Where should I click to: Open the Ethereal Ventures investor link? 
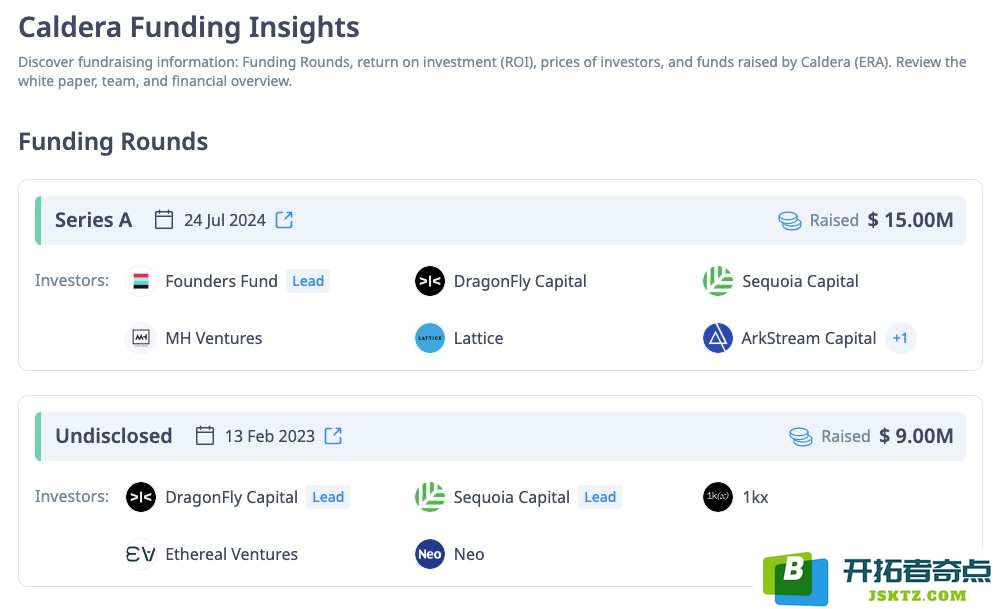click(x=232, y=554)
